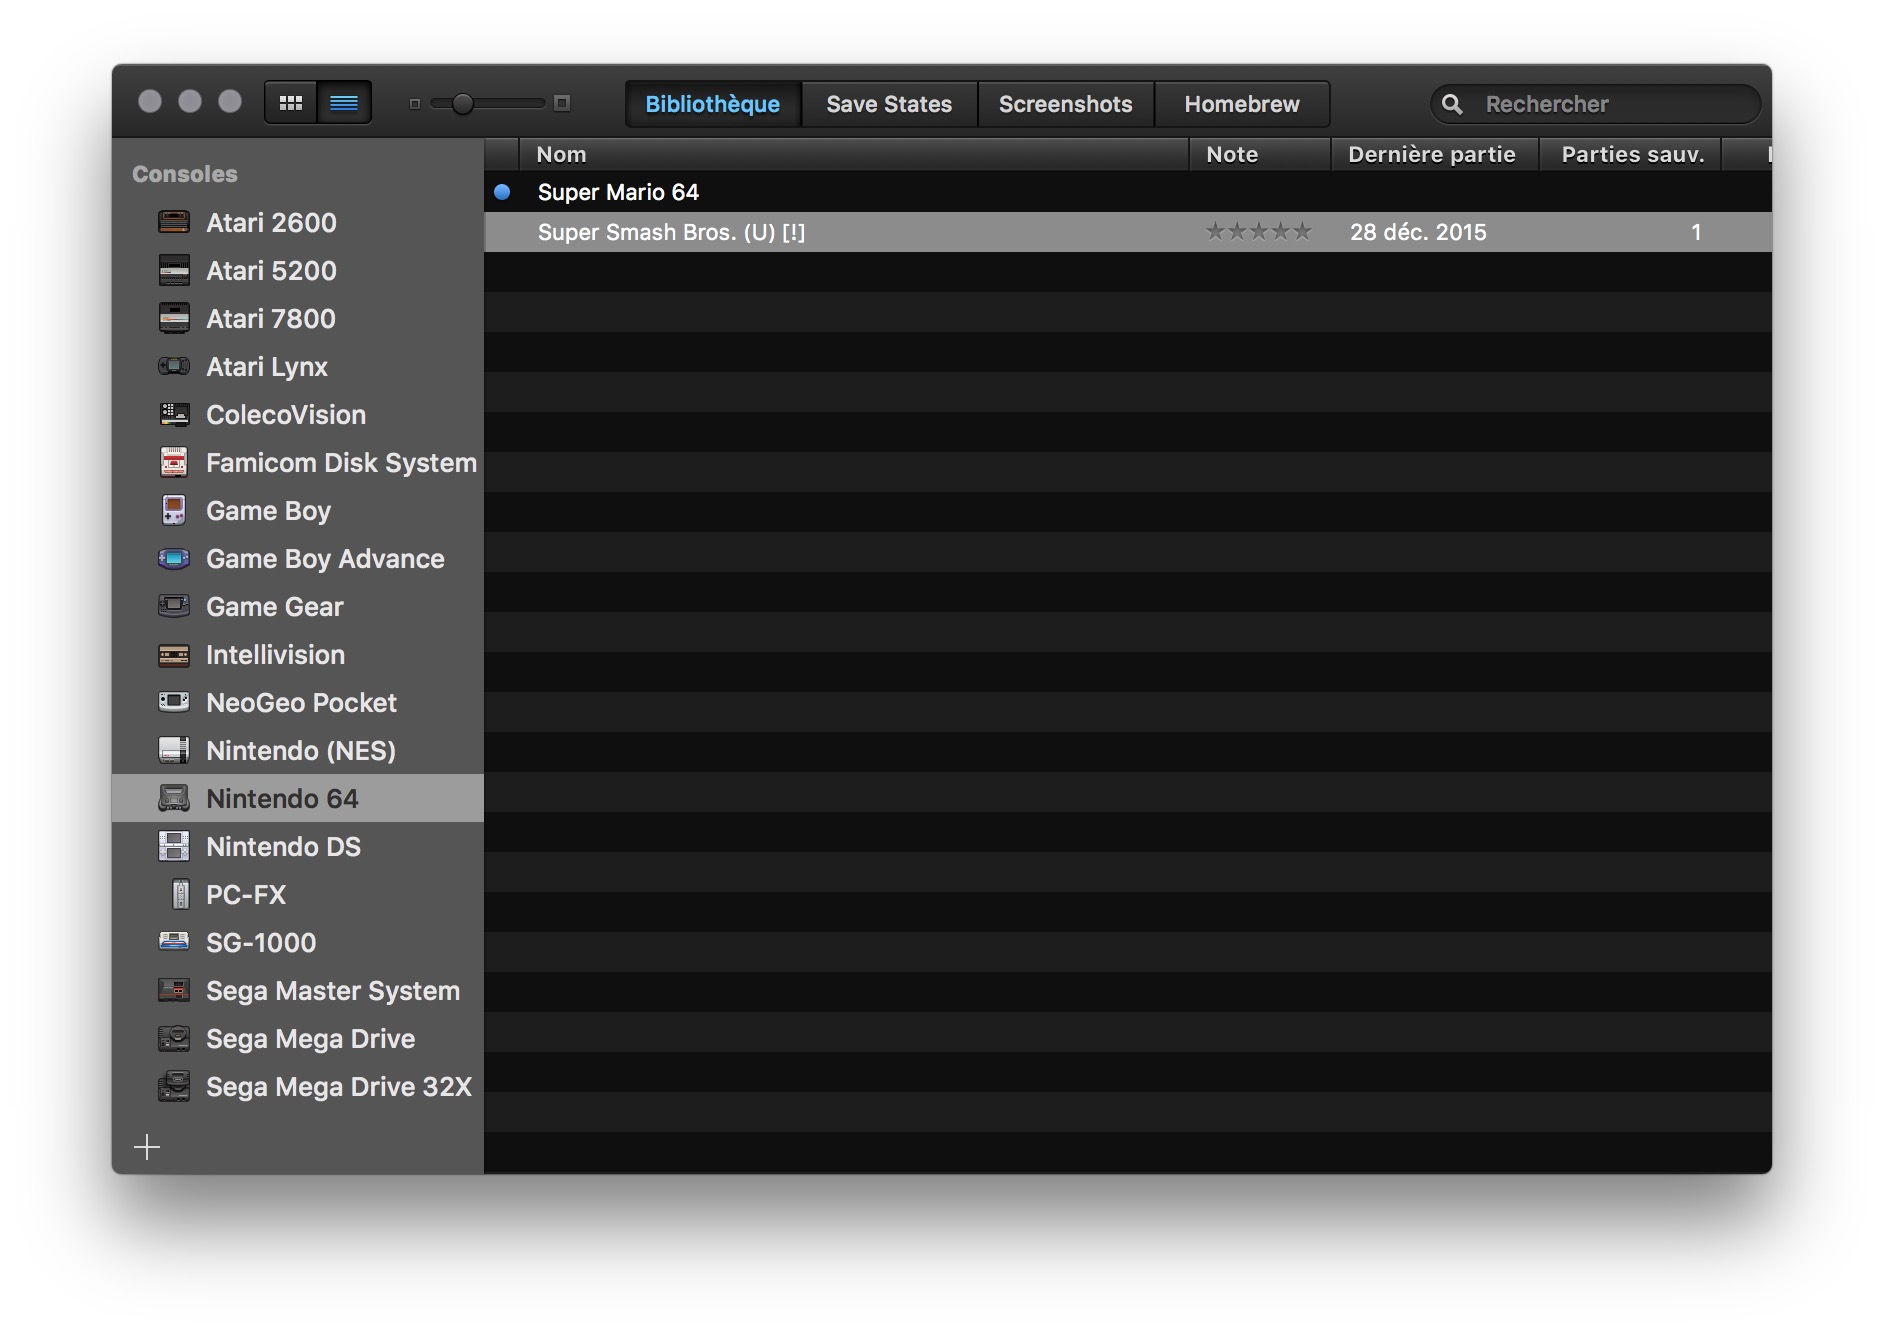1884x1334 pixels.
Task: Click the Sega Master System icon
Action: tap(174, 990)
